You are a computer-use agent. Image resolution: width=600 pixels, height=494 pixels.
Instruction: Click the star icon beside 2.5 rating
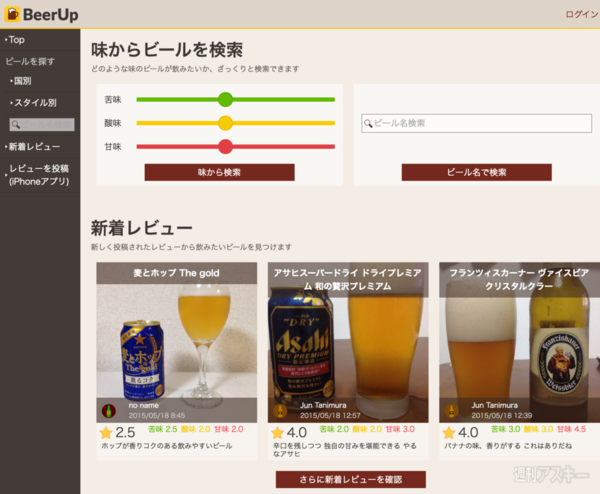pos(106,433)
